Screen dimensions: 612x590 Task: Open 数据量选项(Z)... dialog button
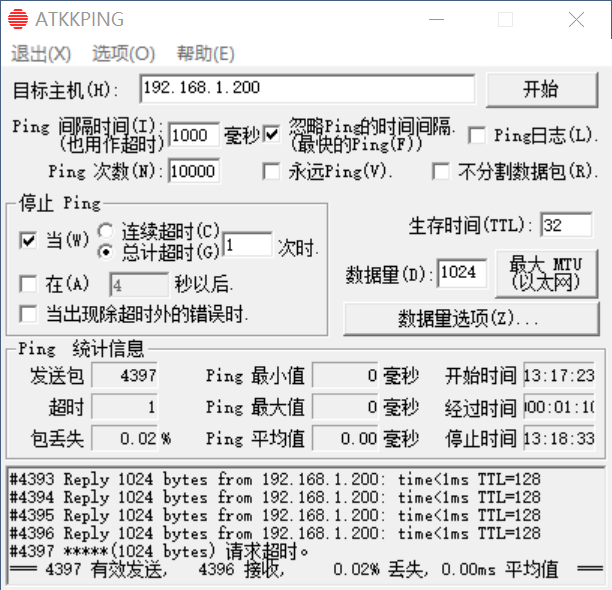coord(471,319)
